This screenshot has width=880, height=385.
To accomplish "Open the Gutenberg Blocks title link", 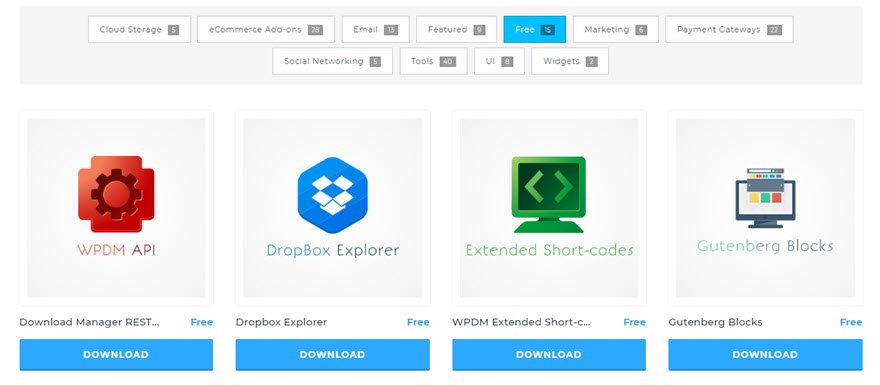I will tap(715, 322).
